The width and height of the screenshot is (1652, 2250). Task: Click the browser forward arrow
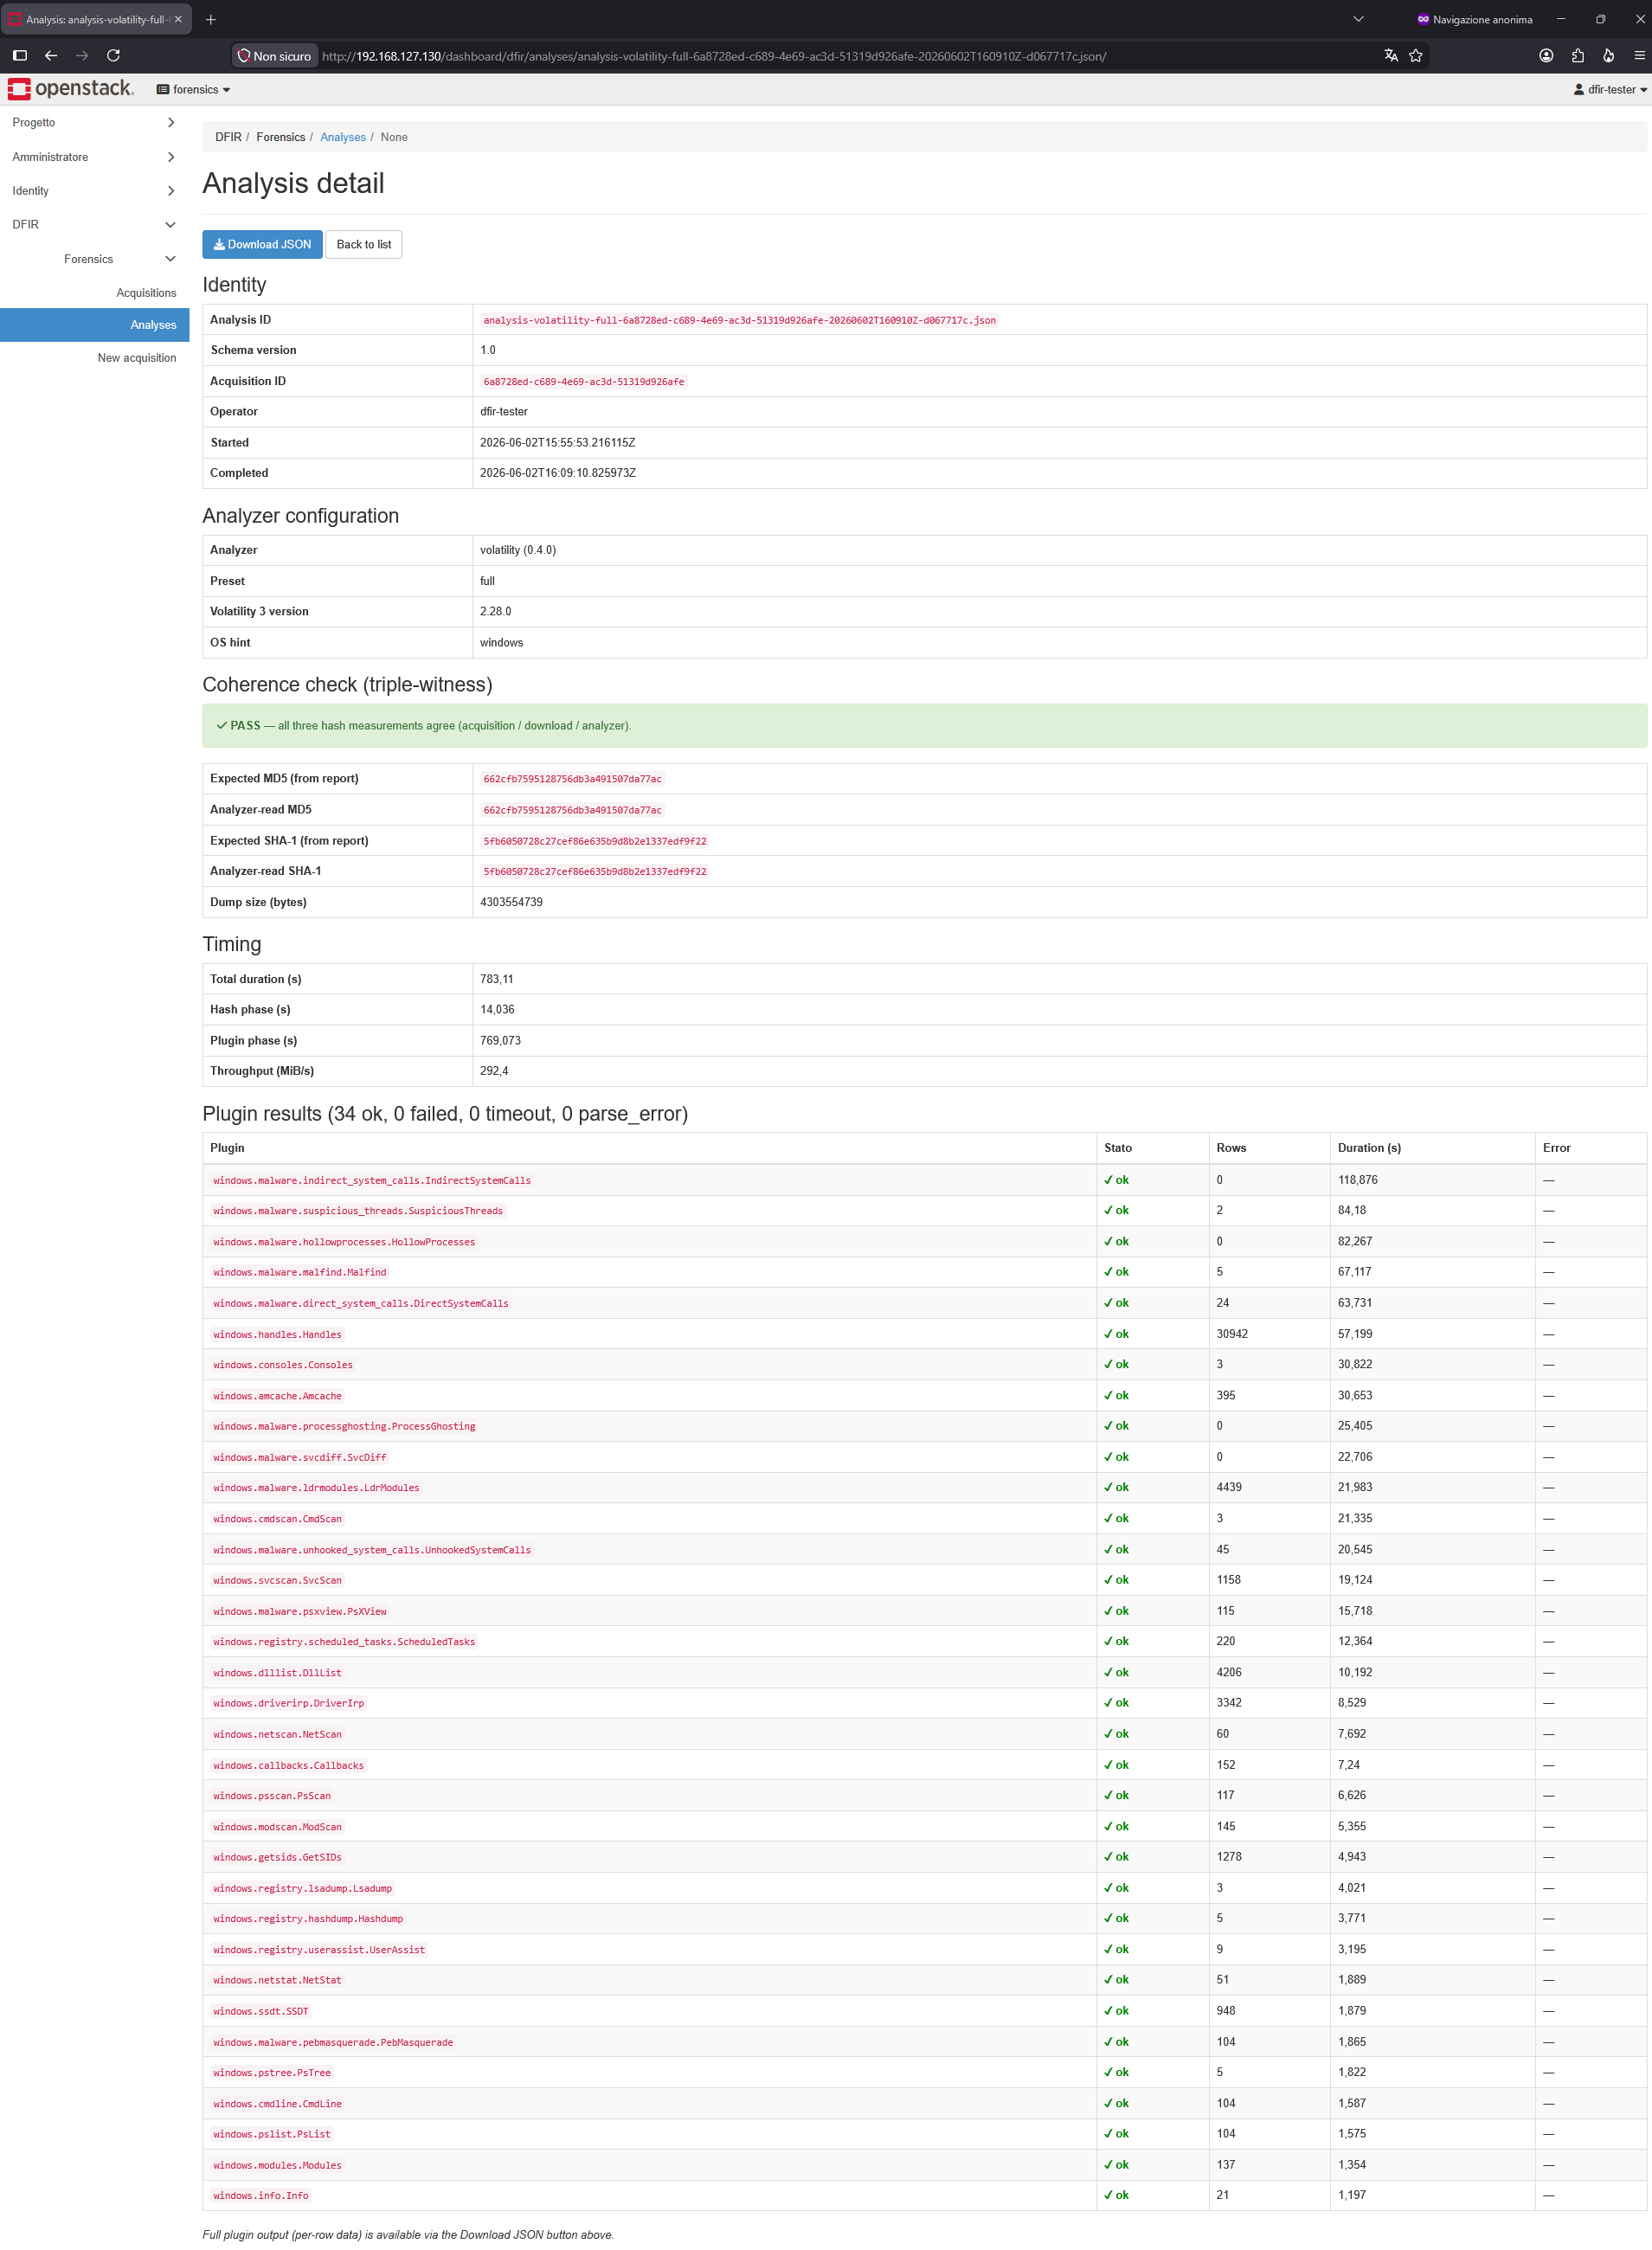[82, 56]
